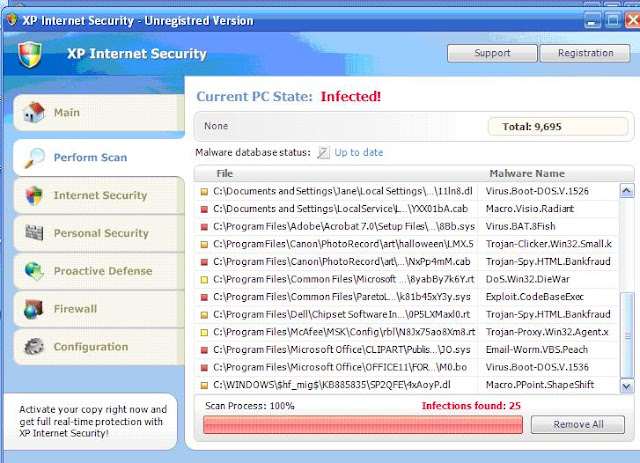Click threat marker of halloween LMX.5 row

[204, 244]
